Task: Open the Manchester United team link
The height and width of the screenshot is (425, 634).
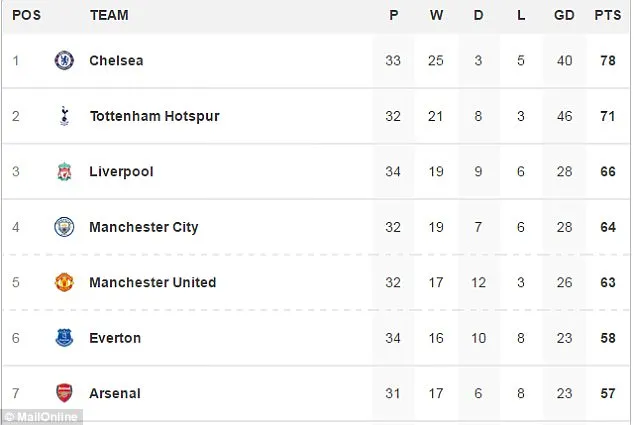Action: (x=152, y=283)
